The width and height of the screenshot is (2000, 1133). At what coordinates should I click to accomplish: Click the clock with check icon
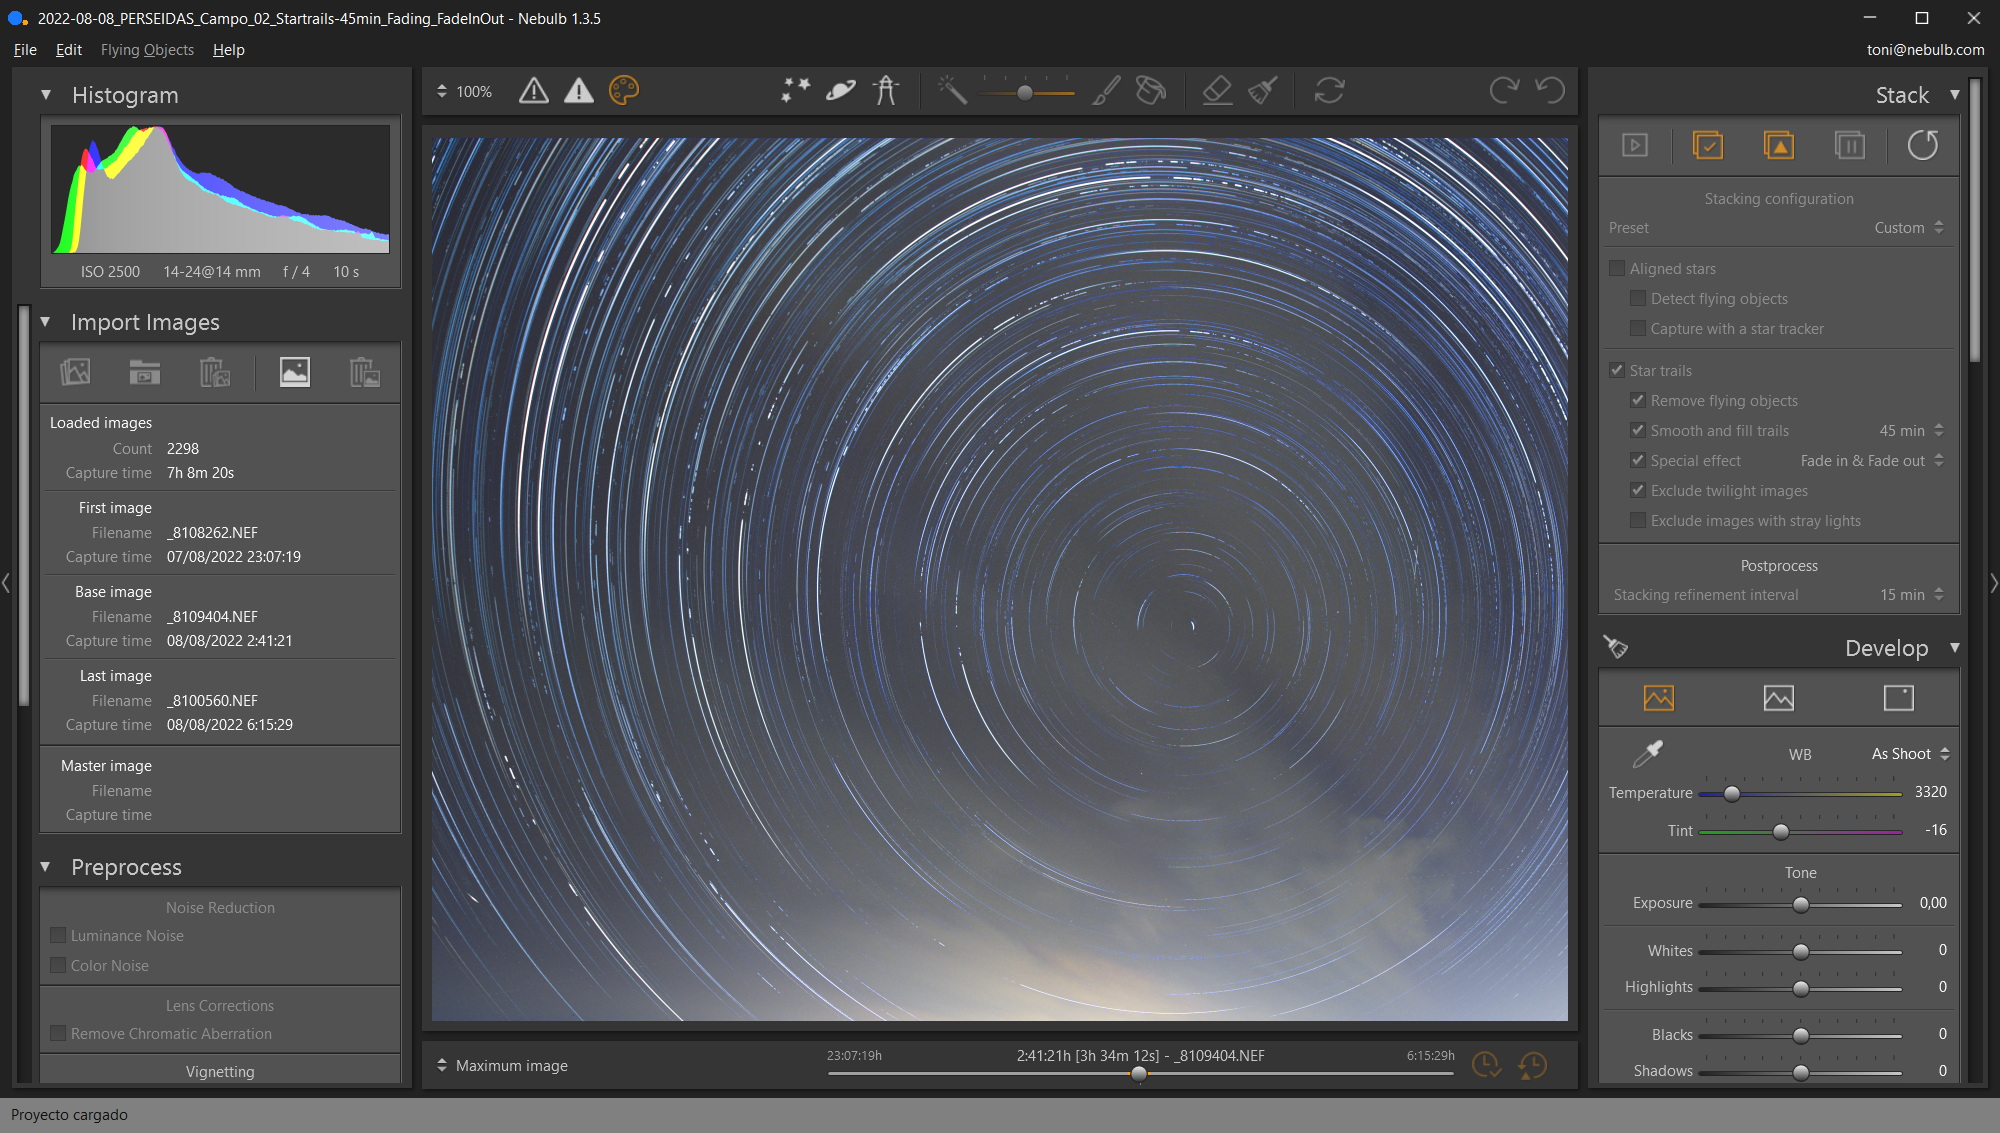coord(1486,1065)
